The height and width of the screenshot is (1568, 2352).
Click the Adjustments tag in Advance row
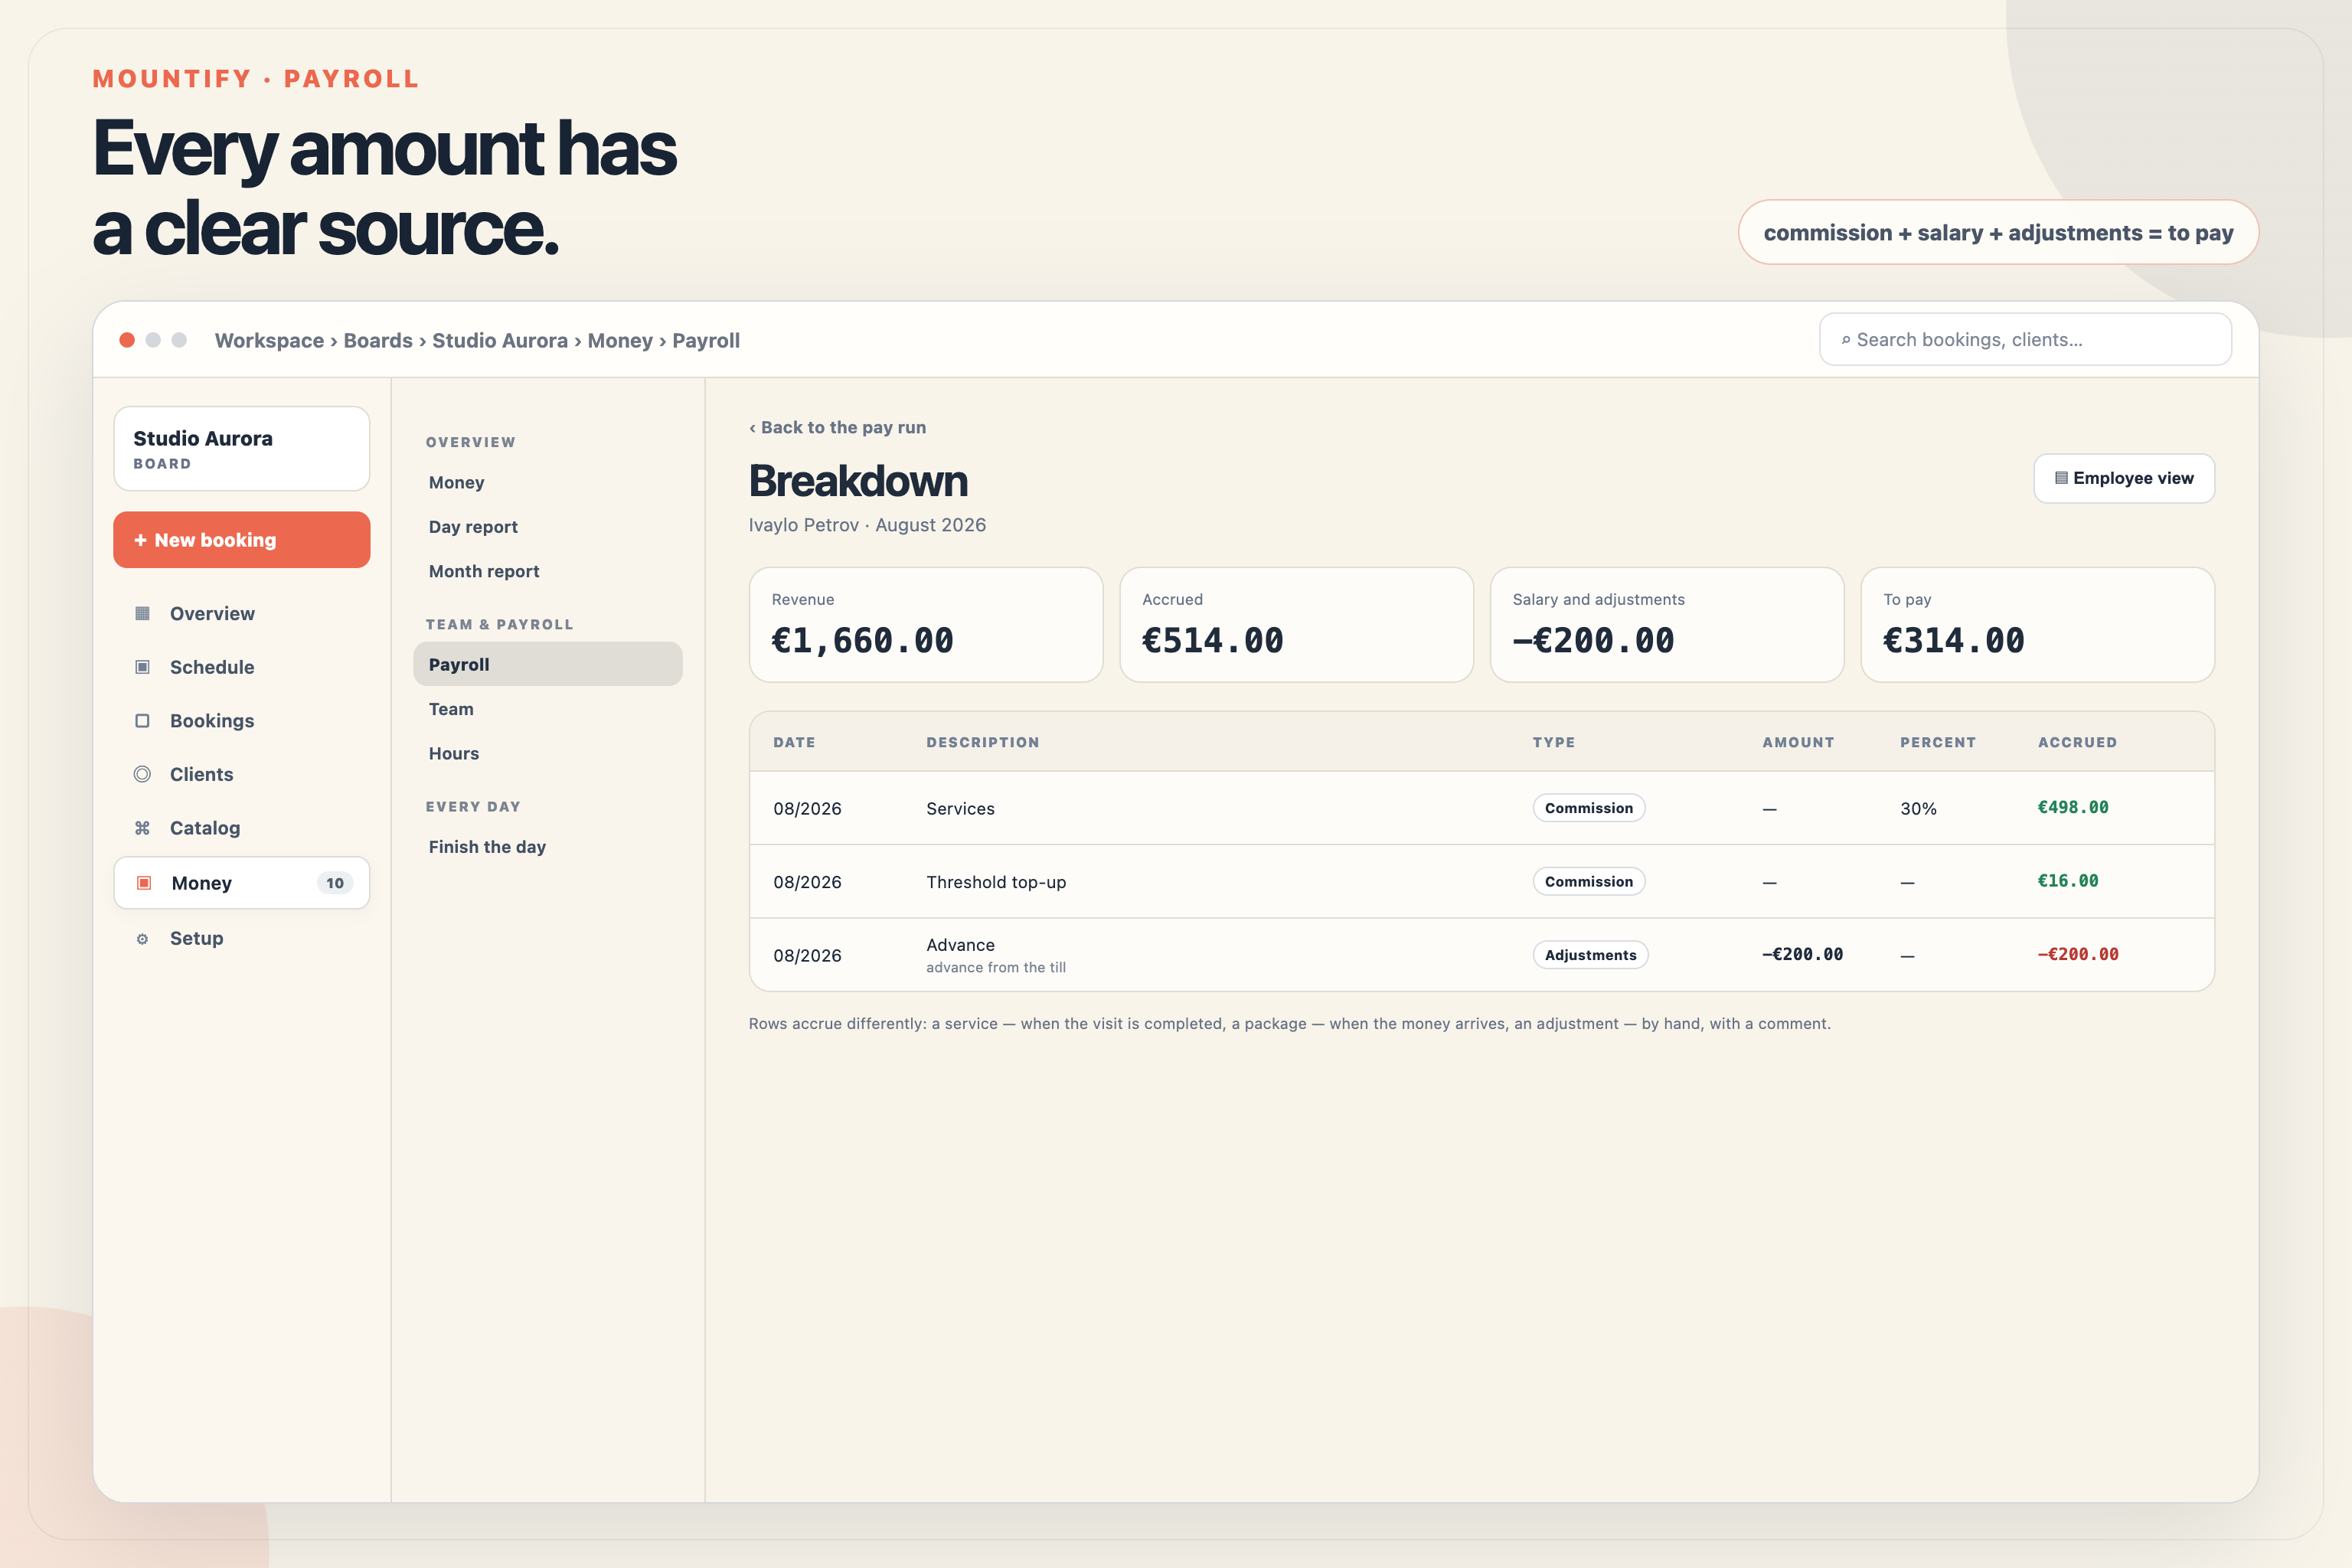click(x=1590, y=955)
